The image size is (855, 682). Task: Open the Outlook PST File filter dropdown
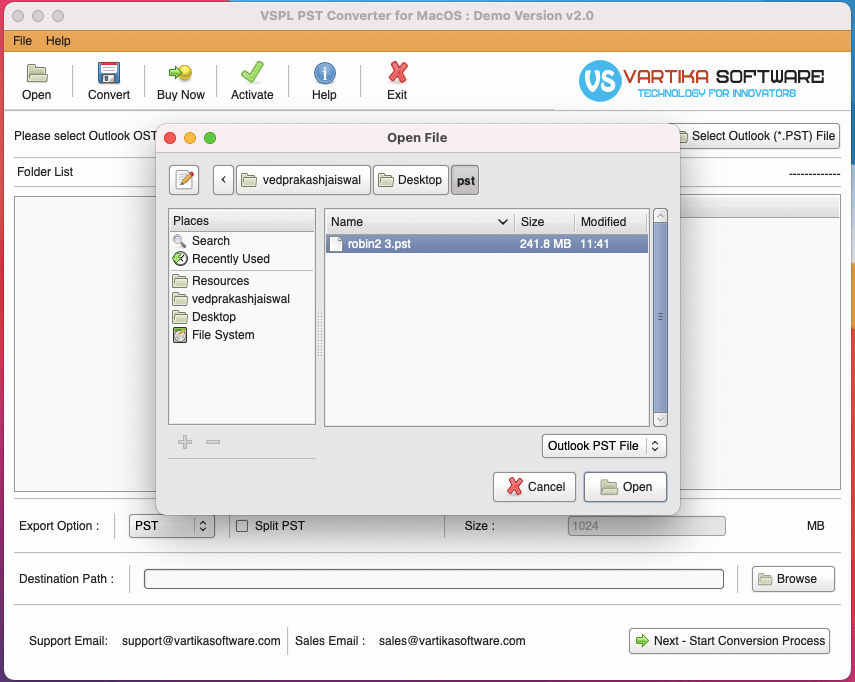pos(604,446)
